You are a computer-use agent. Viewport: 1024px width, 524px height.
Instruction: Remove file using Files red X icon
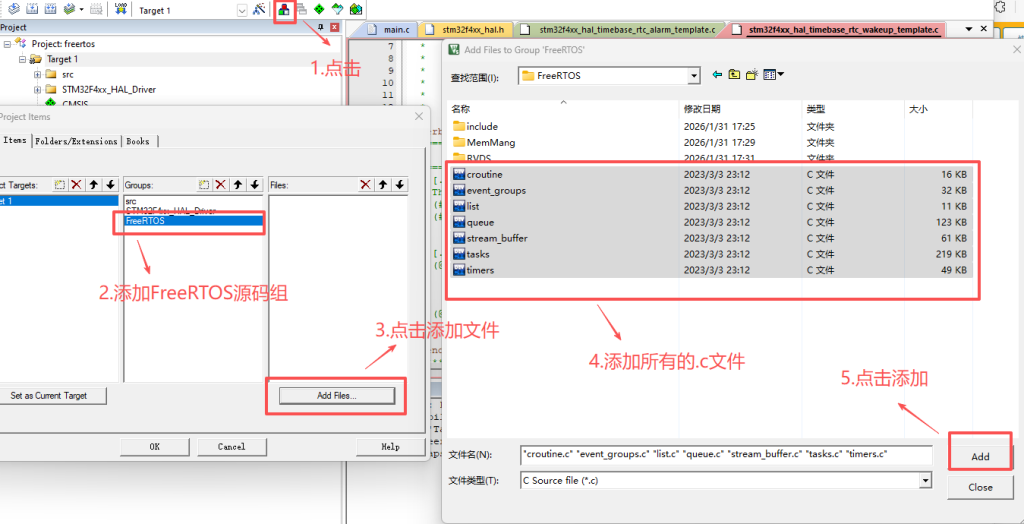click(365, 185)
